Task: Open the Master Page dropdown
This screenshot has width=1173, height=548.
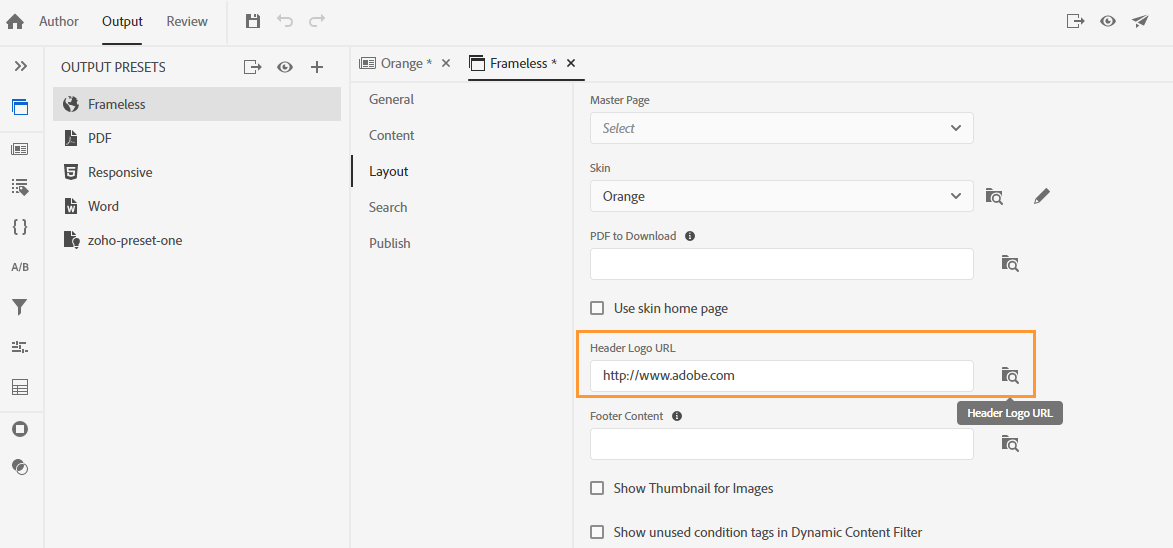Action: pyautogui.click(x=781, y=128)
